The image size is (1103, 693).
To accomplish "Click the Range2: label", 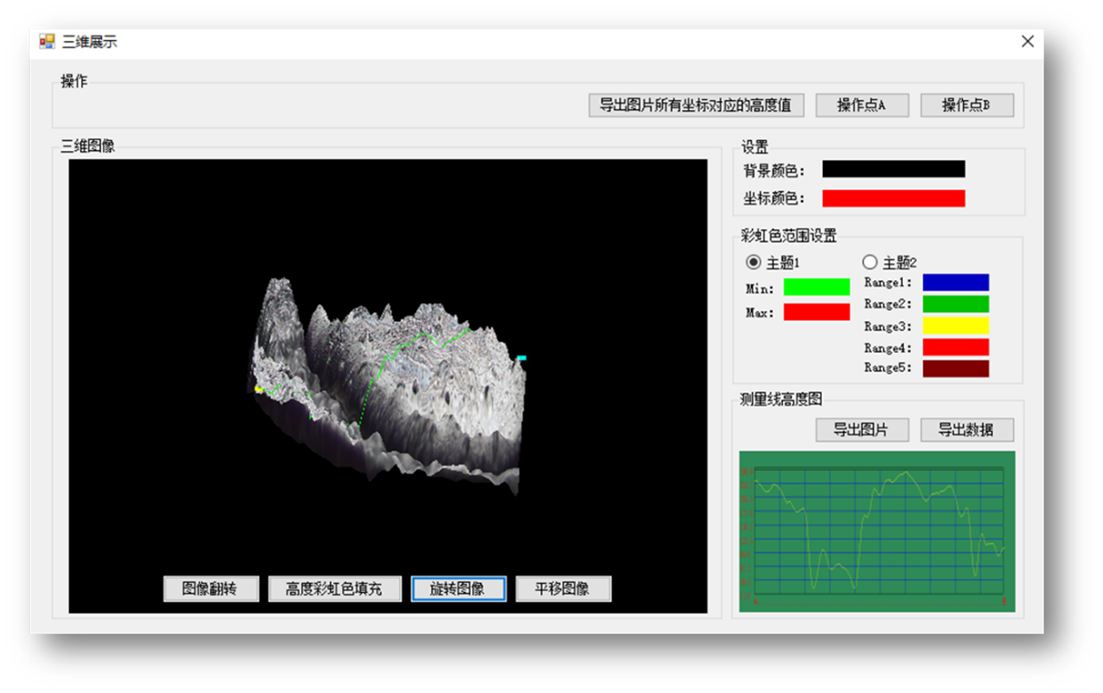I will click(888, 304).
